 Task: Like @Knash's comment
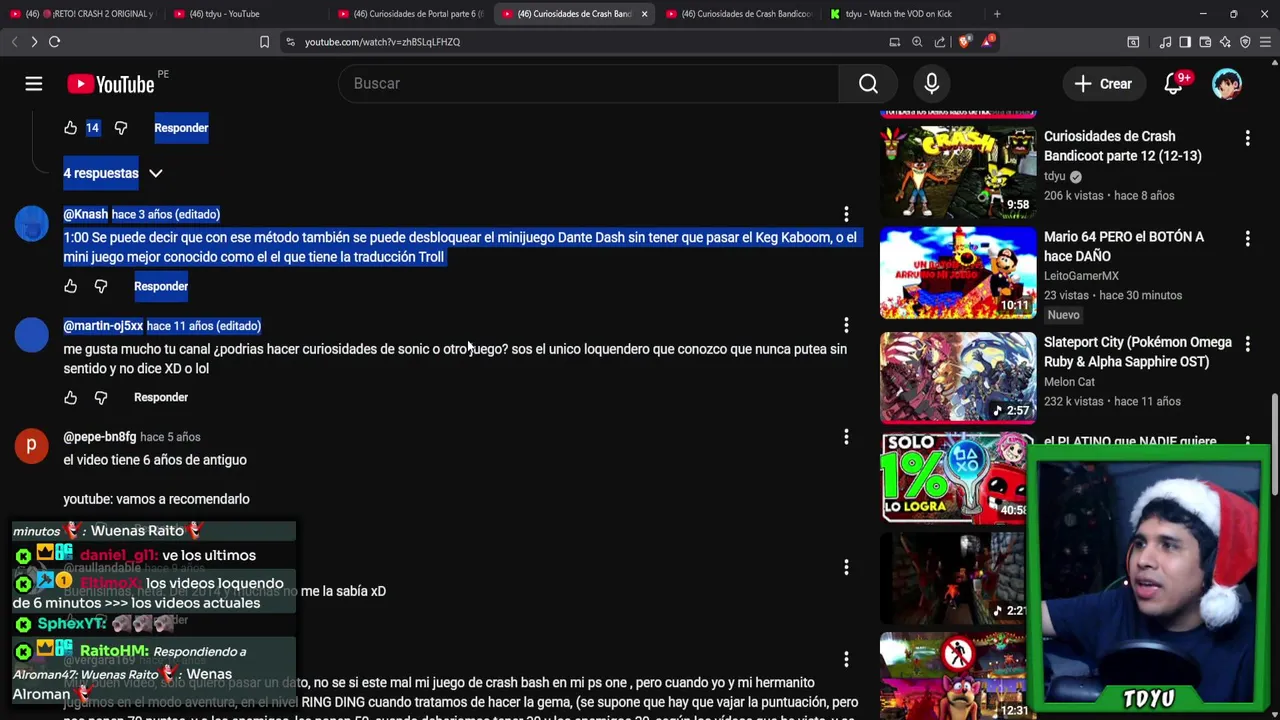point(70,286)
